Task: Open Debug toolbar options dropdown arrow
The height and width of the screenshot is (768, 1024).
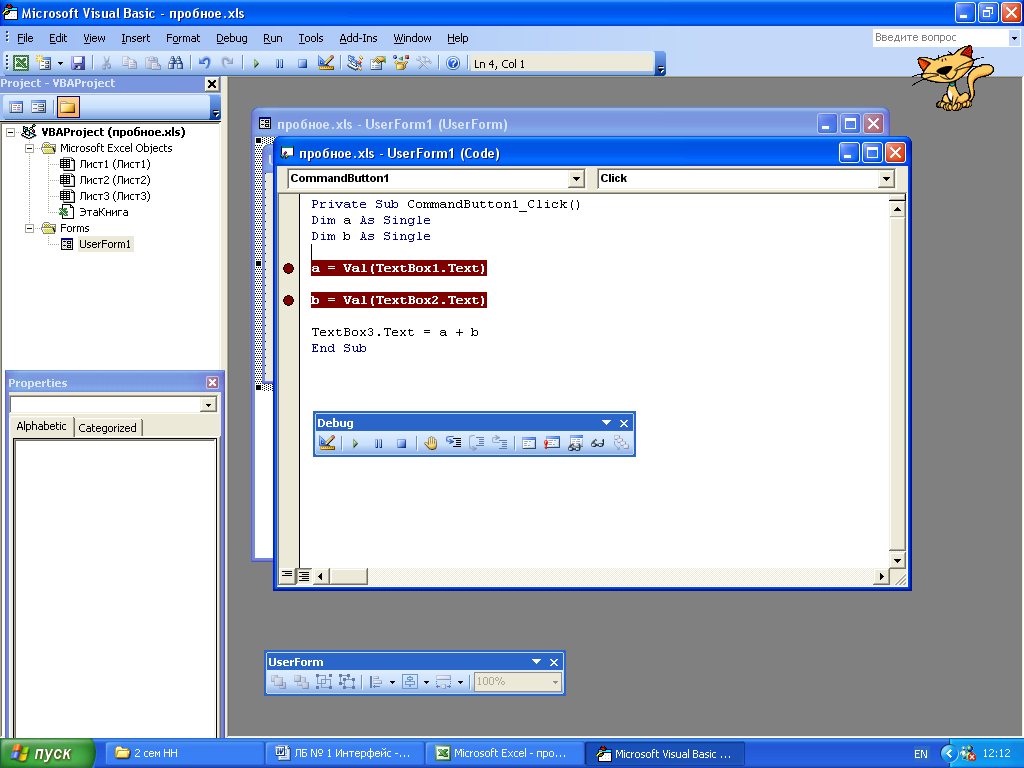Action: click(x=606, y=423)
